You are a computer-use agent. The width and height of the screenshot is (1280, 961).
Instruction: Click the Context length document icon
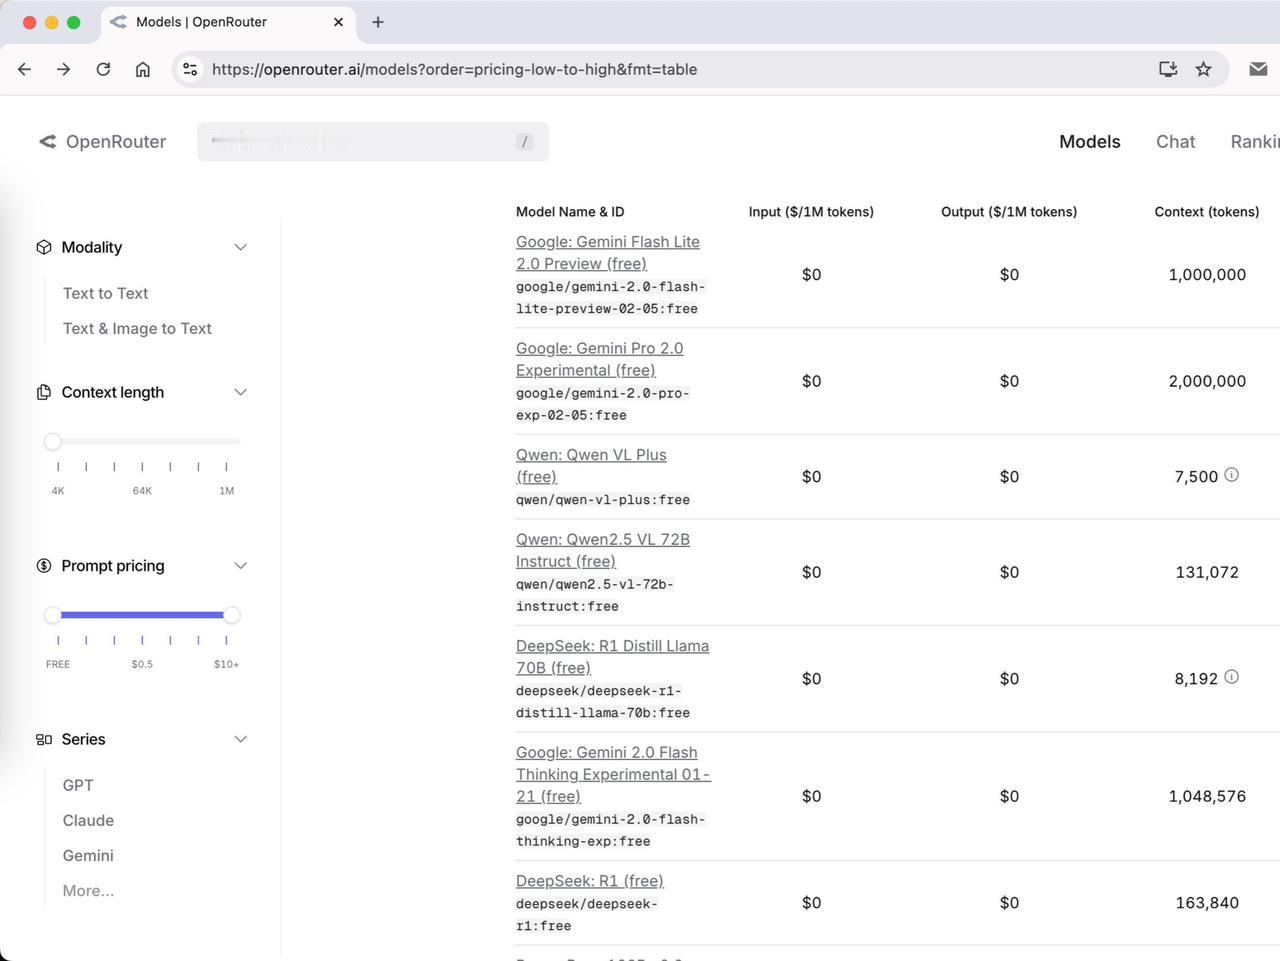[44, 392]
